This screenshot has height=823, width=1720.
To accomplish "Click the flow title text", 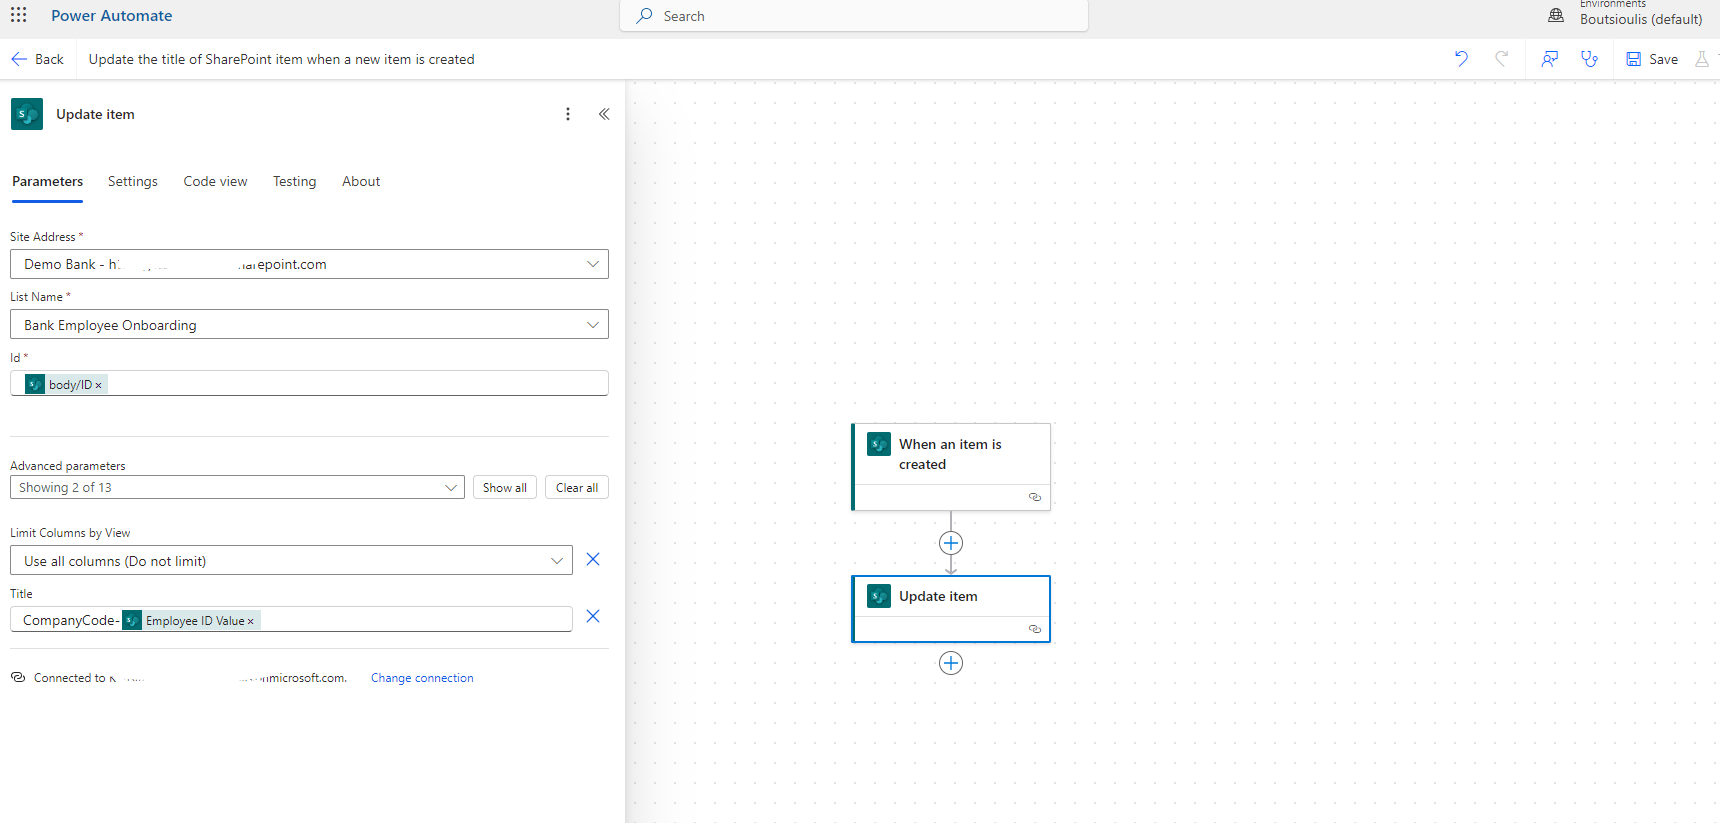I will click(281, 59).
